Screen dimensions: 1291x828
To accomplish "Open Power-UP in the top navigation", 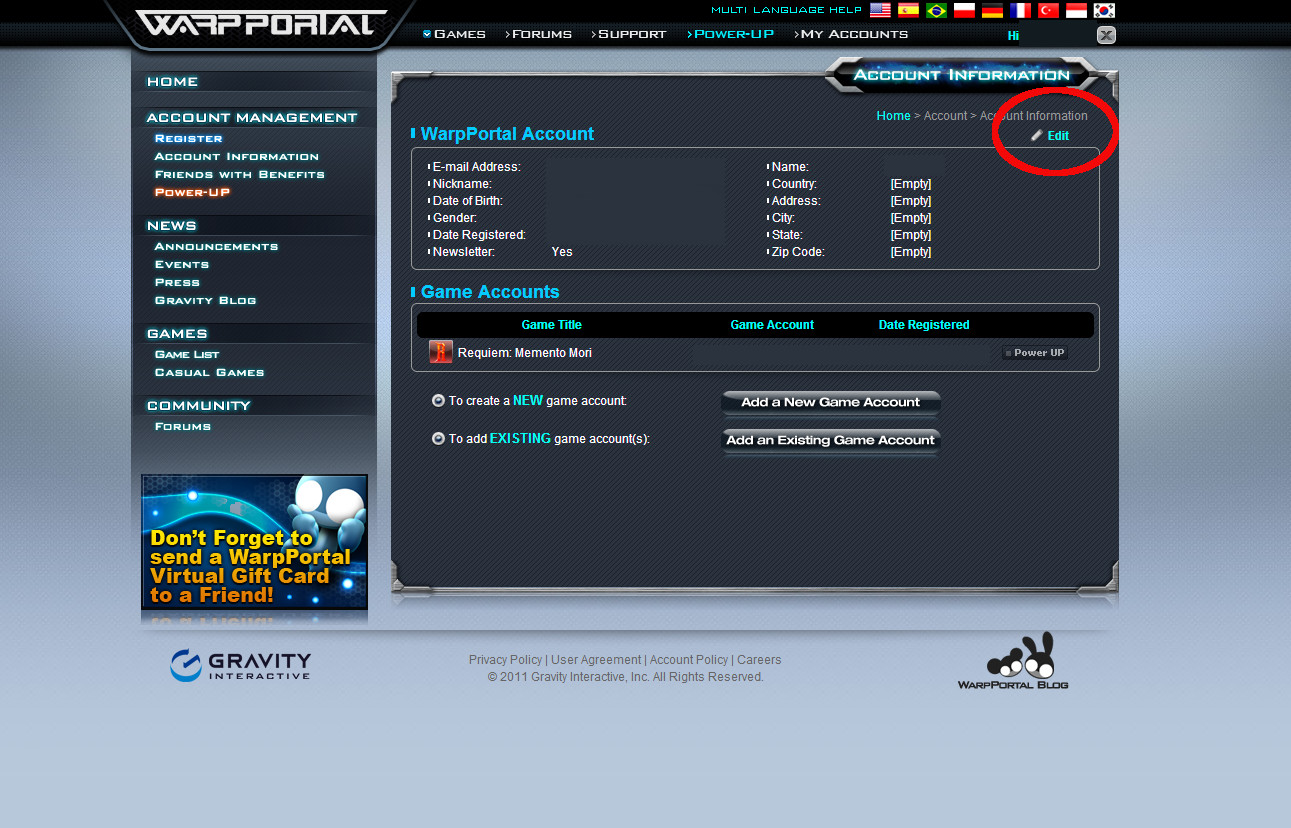I will tap(731, 34).
